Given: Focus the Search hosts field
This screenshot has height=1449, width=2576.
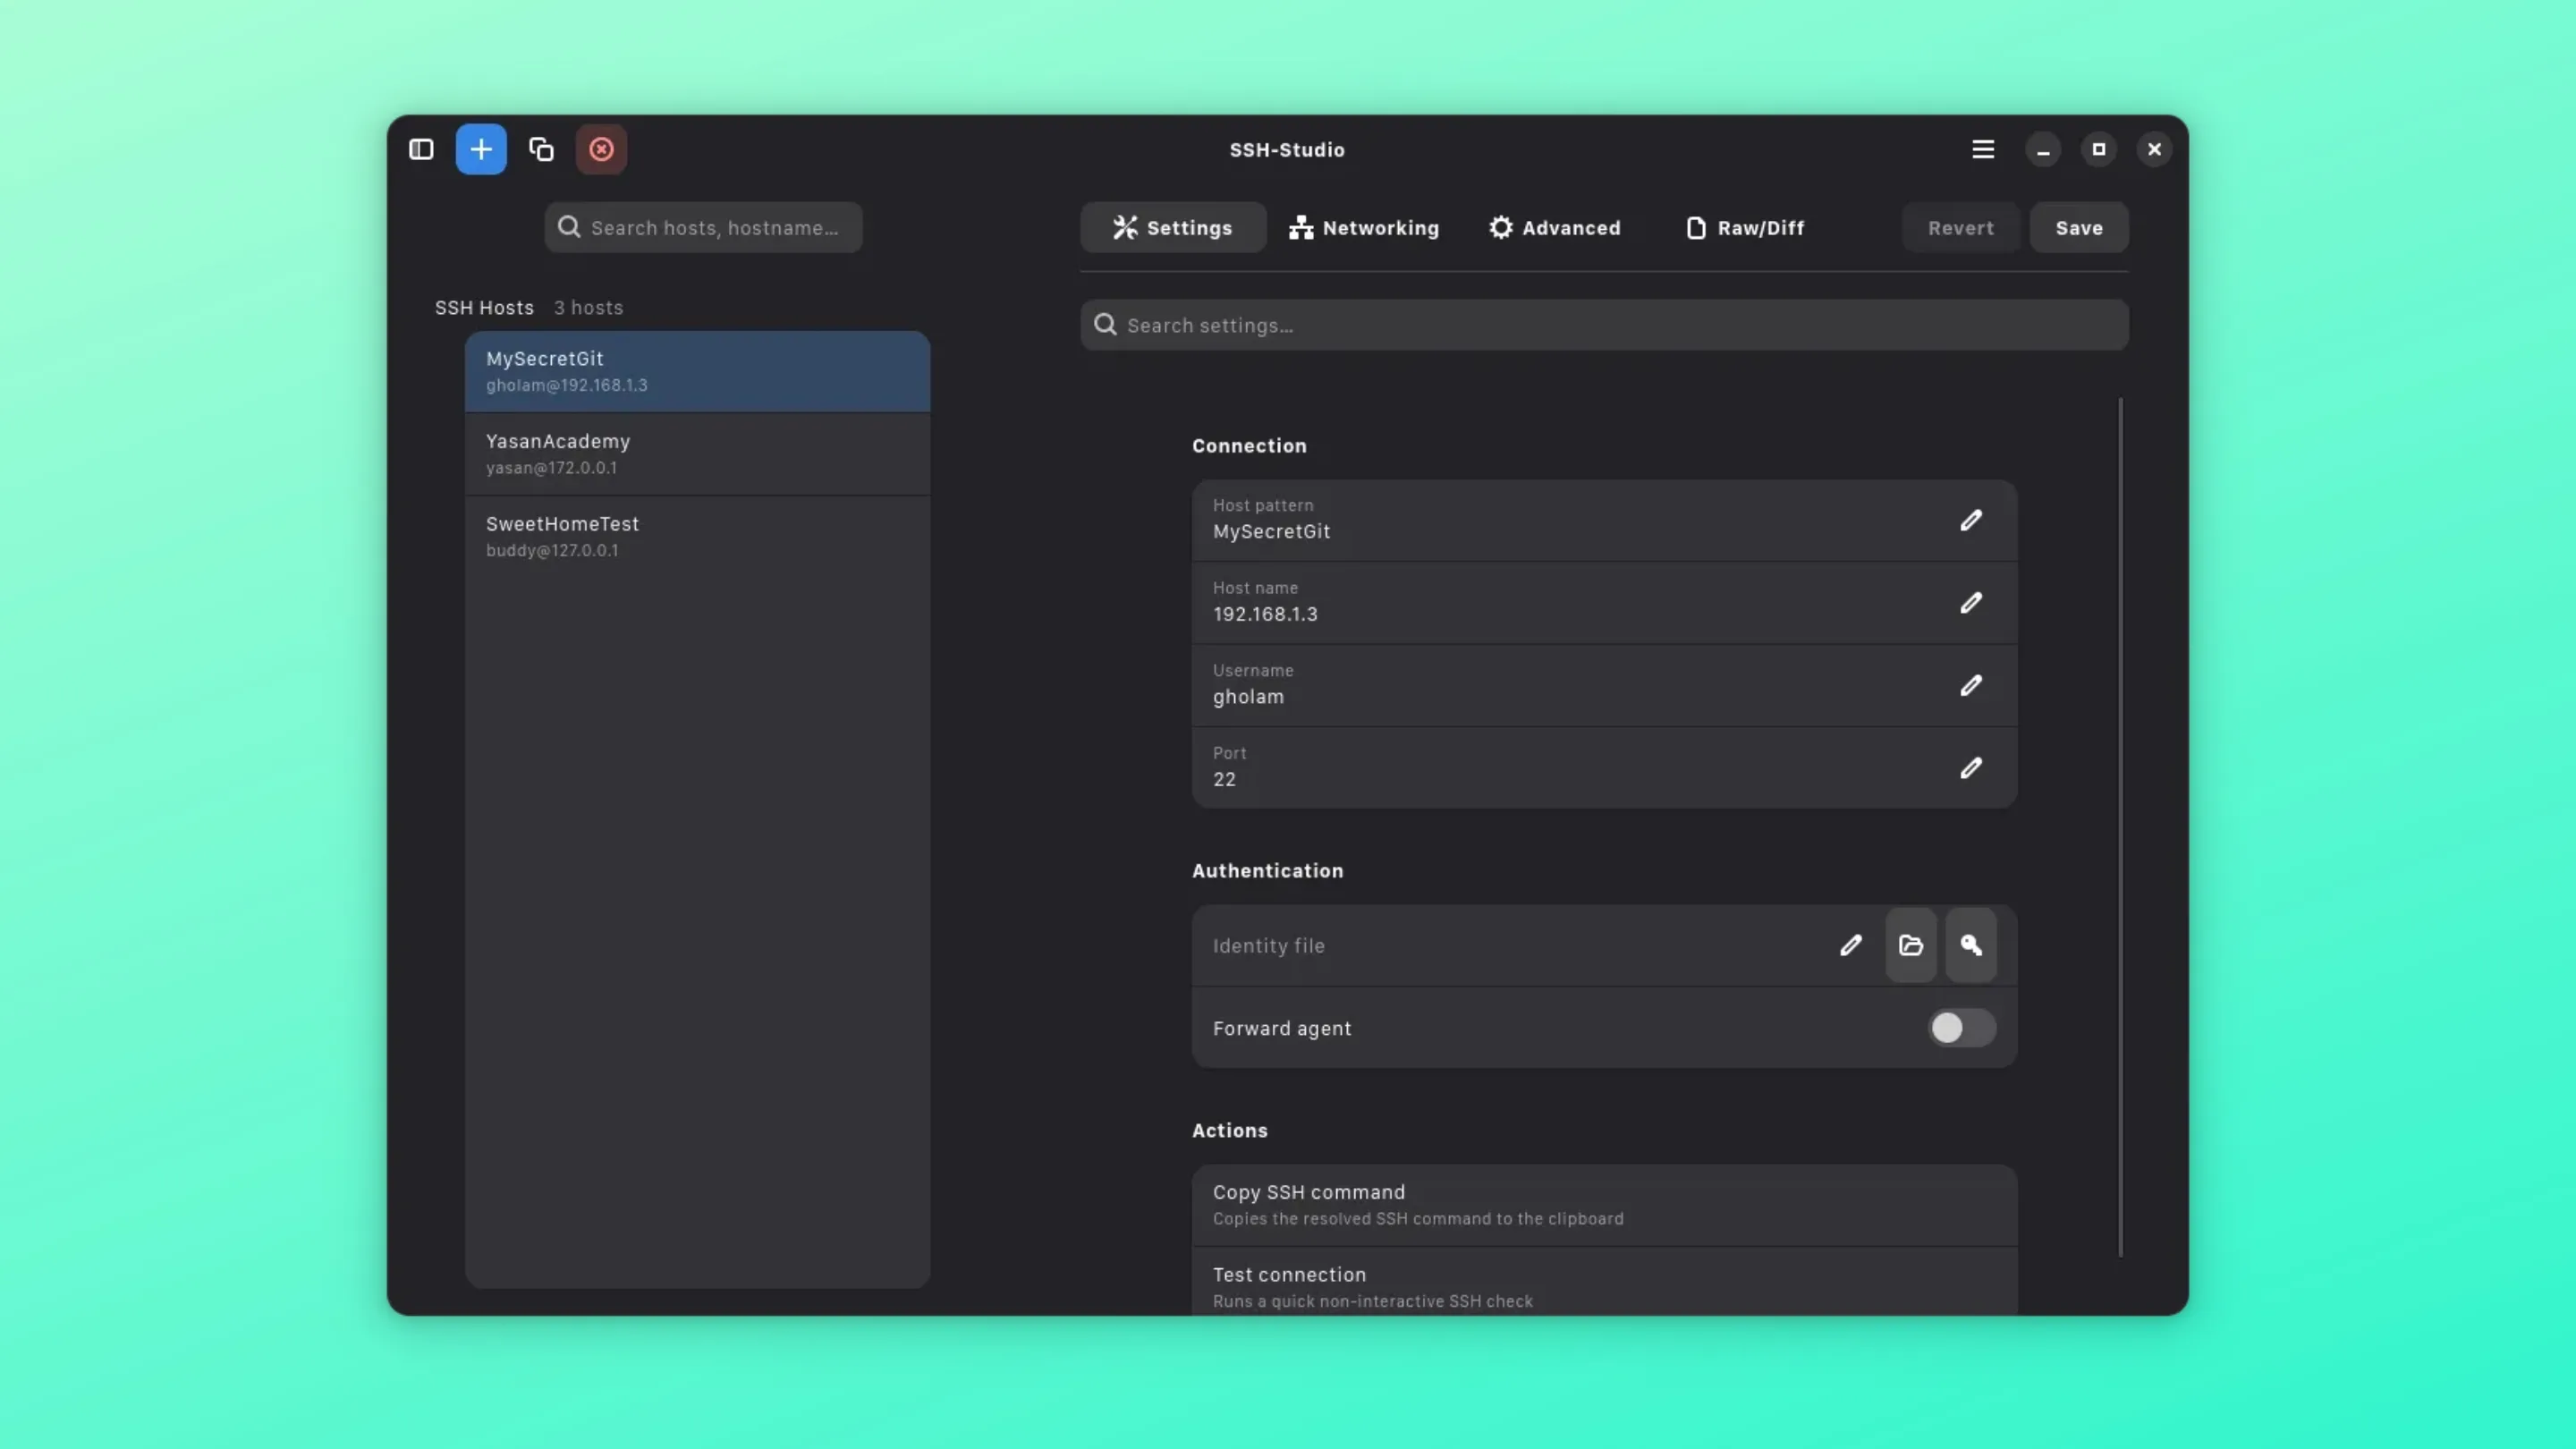Looking at the screenshot, I should coord(703,228).
